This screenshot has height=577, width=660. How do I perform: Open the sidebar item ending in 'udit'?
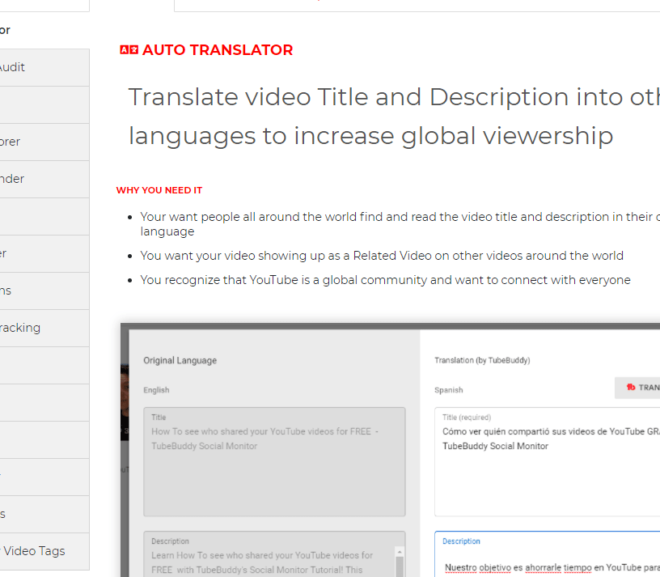pos(44,67)
